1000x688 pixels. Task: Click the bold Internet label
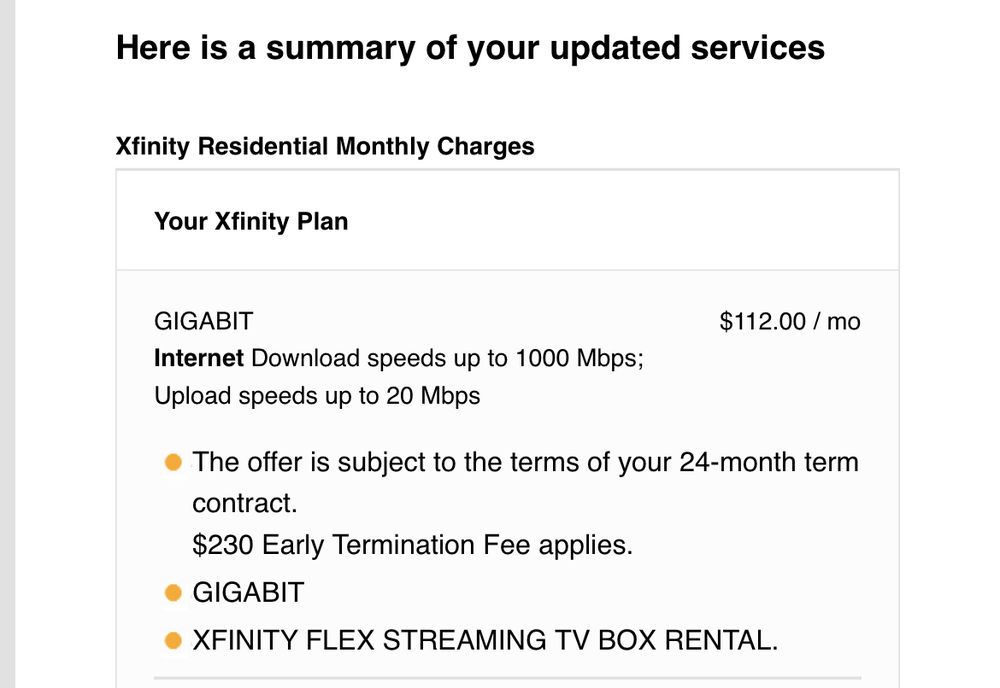pyautogui.click(x=198, y=358)
